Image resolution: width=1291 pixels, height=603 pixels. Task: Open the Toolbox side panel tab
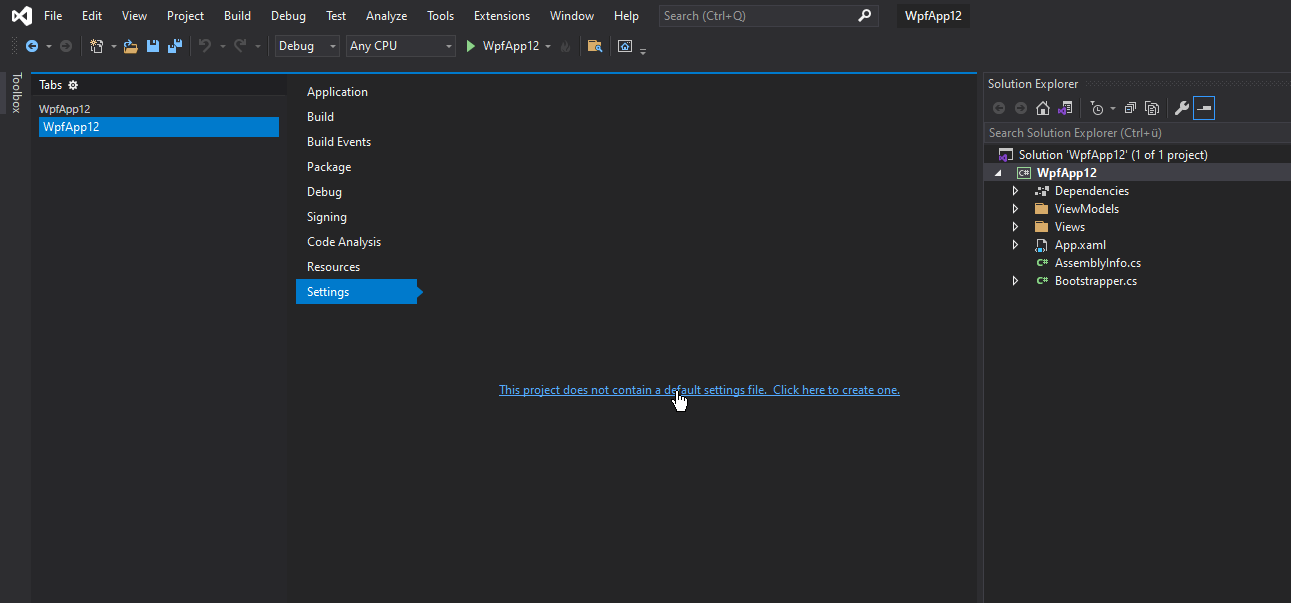point(15,92)
